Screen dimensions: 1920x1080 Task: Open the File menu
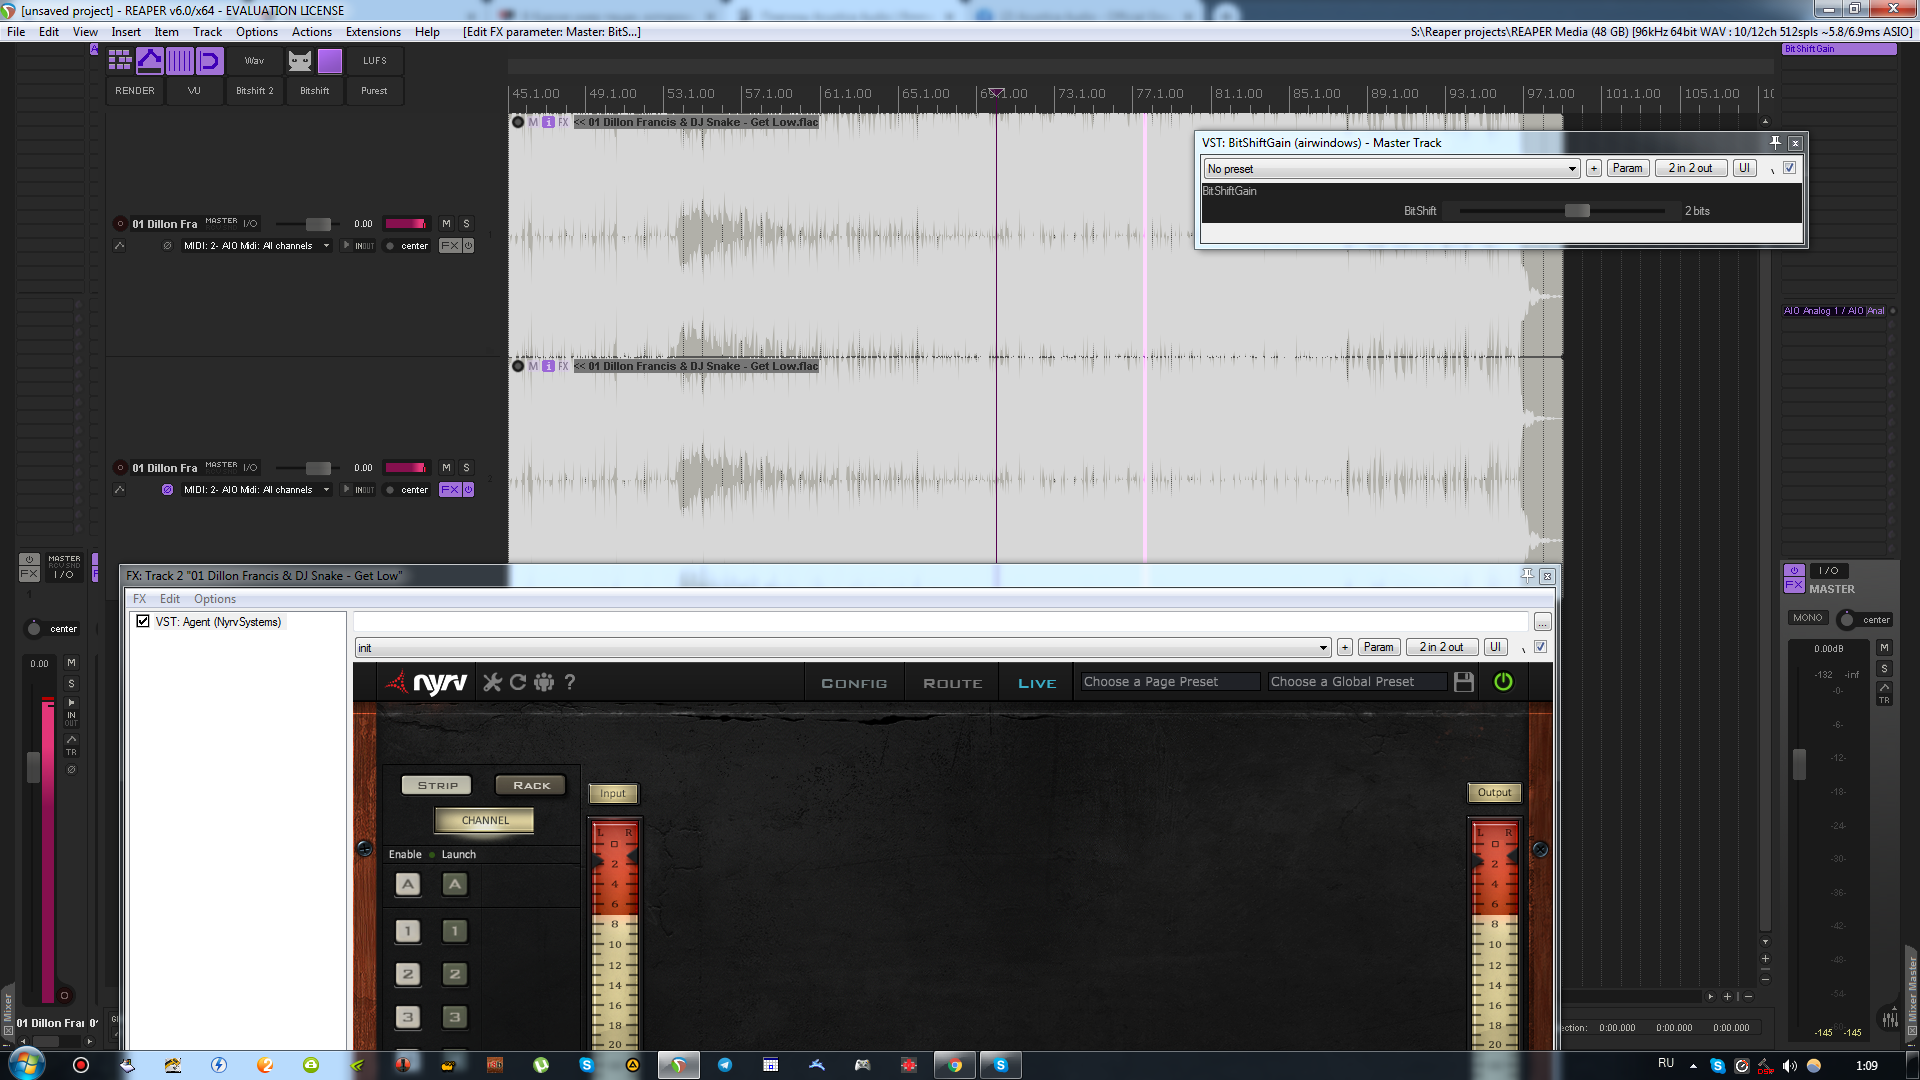pyautogui.click(x=16, y=32)
